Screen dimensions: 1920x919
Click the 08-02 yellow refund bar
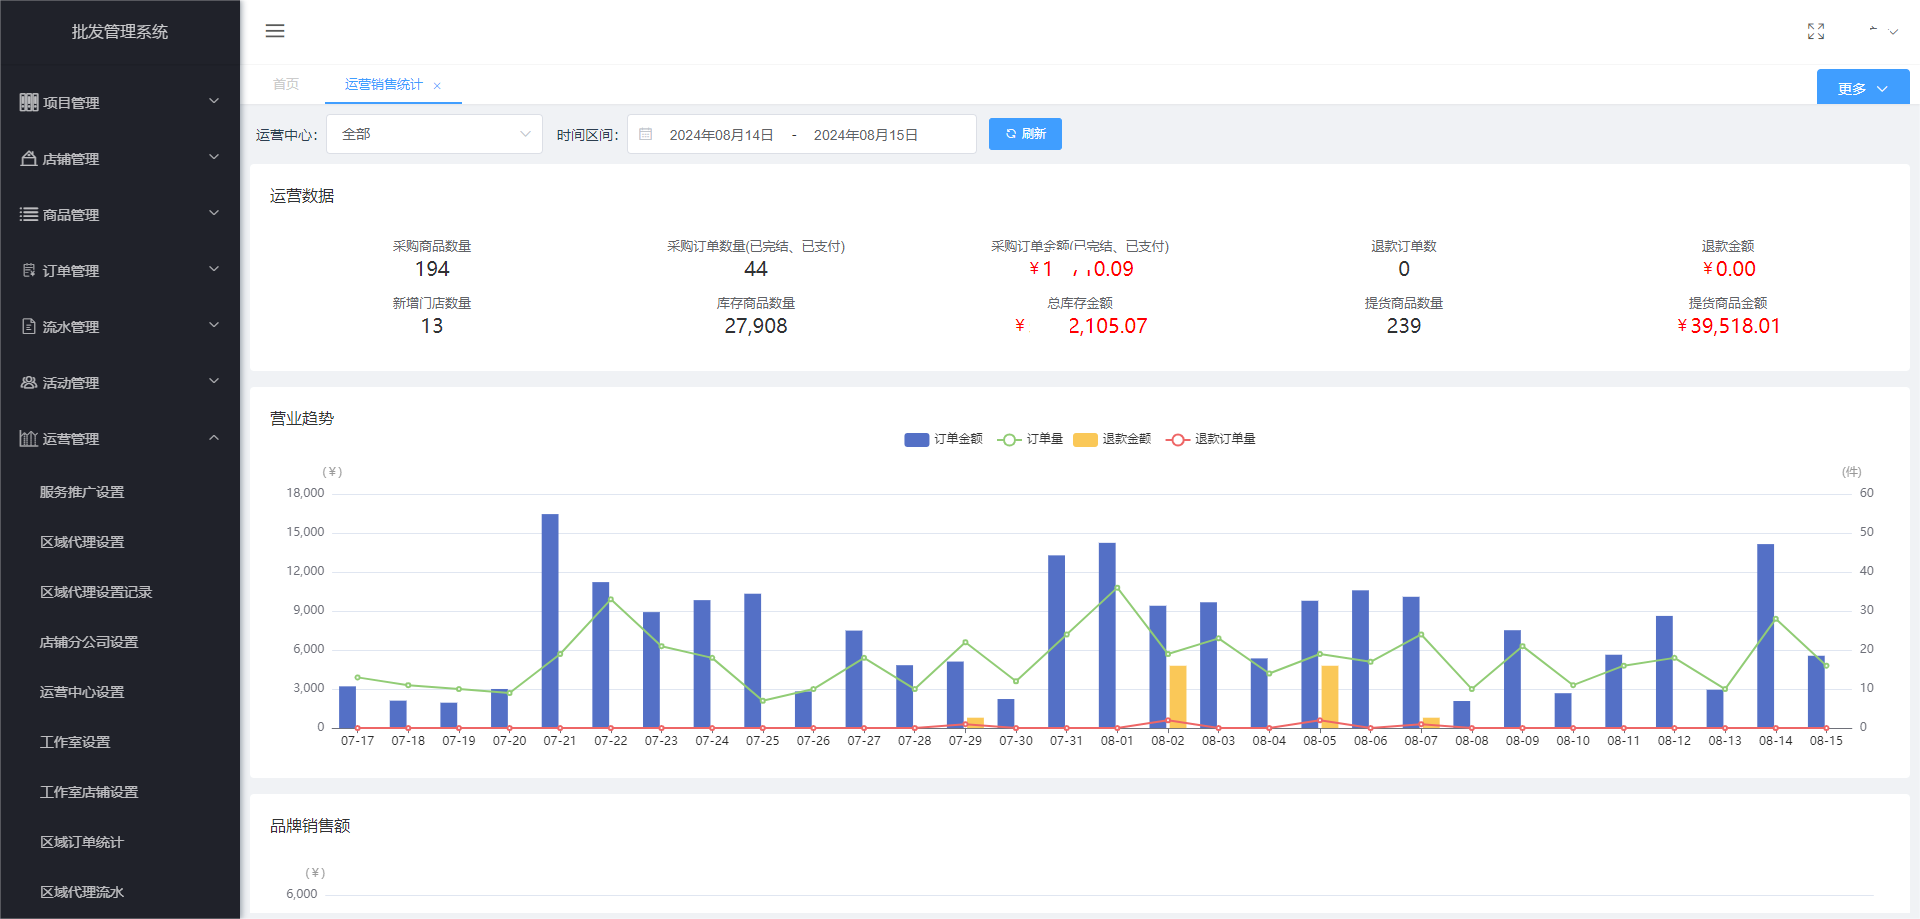(1178, 696)
